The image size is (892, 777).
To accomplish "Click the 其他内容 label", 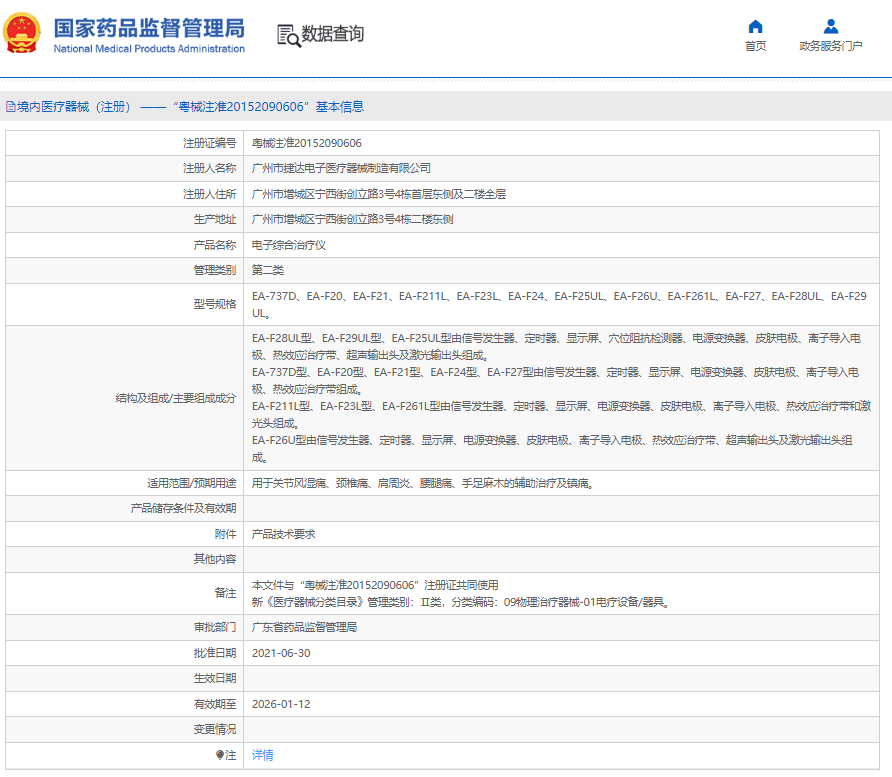I will tap(215, 559).
